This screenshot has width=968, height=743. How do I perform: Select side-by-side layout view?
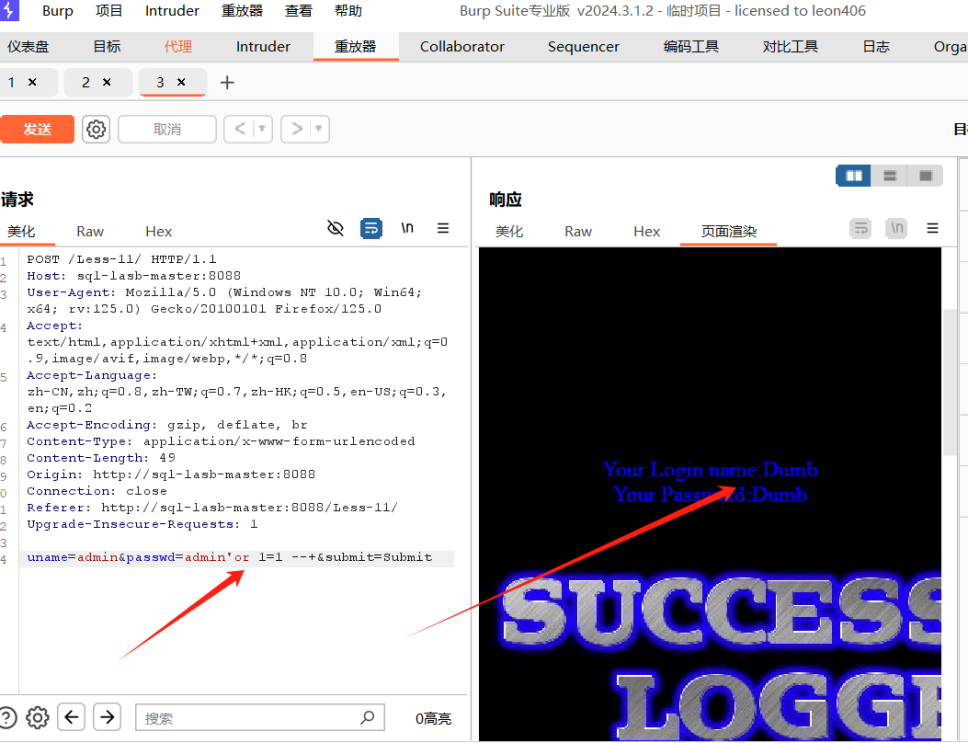point(853,176)
